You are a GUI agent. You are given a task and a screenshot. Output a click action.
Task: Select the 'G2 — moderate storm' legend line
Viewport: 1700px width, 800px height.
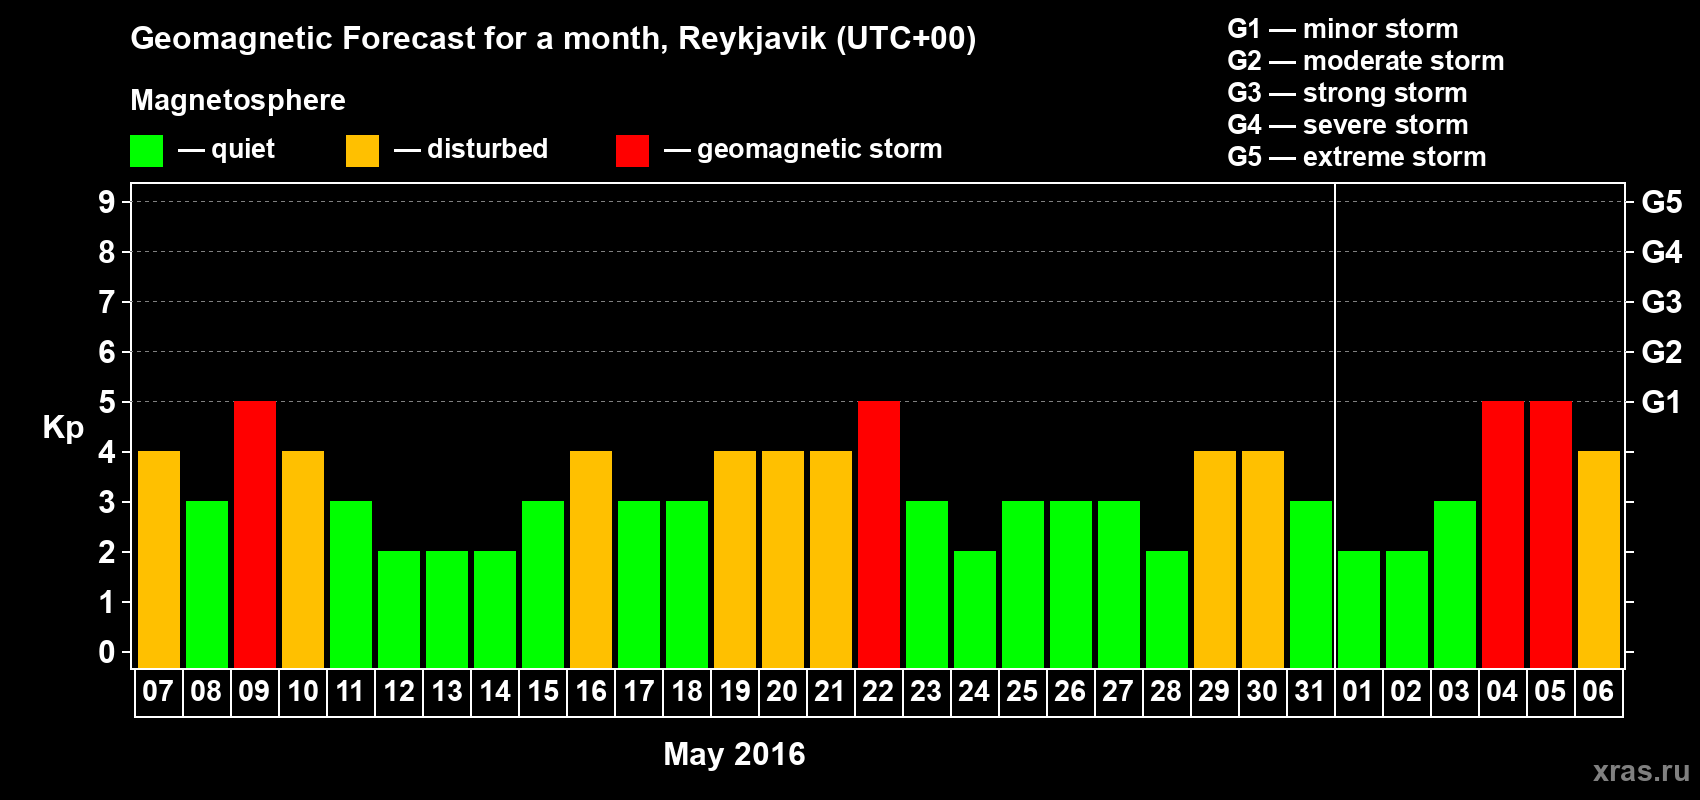pos(1365,61)
